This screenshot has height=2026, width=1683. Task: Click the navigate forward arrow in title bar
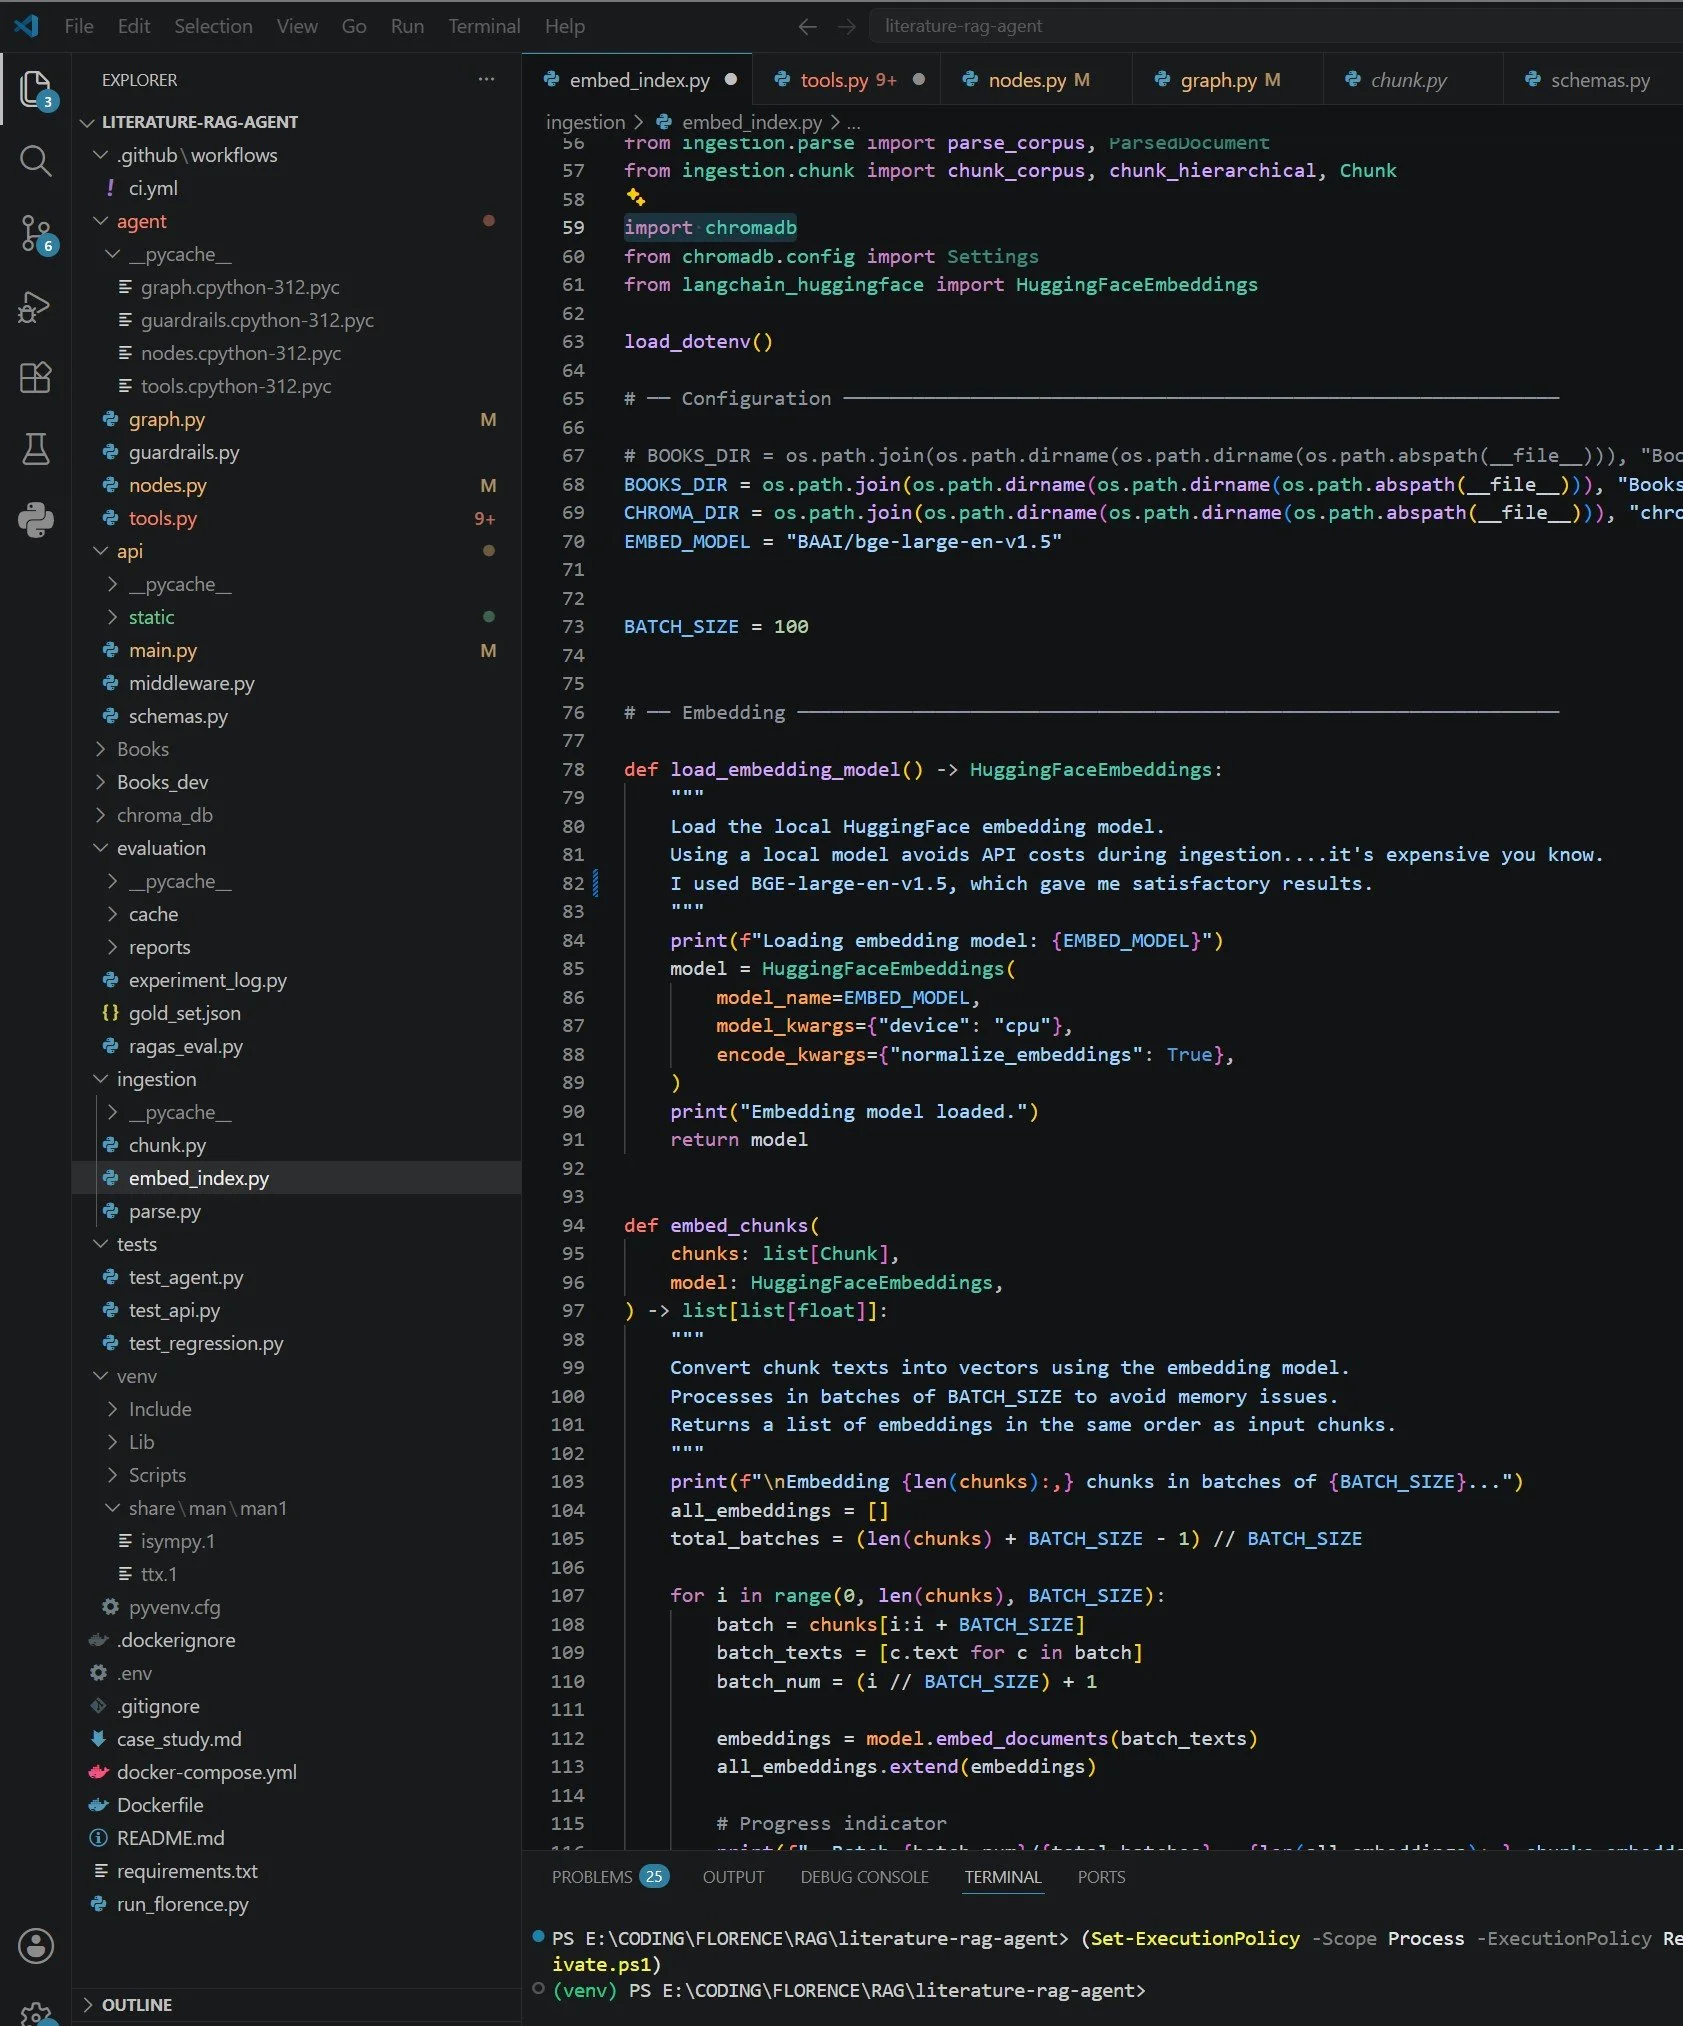[x=846, y=27]
